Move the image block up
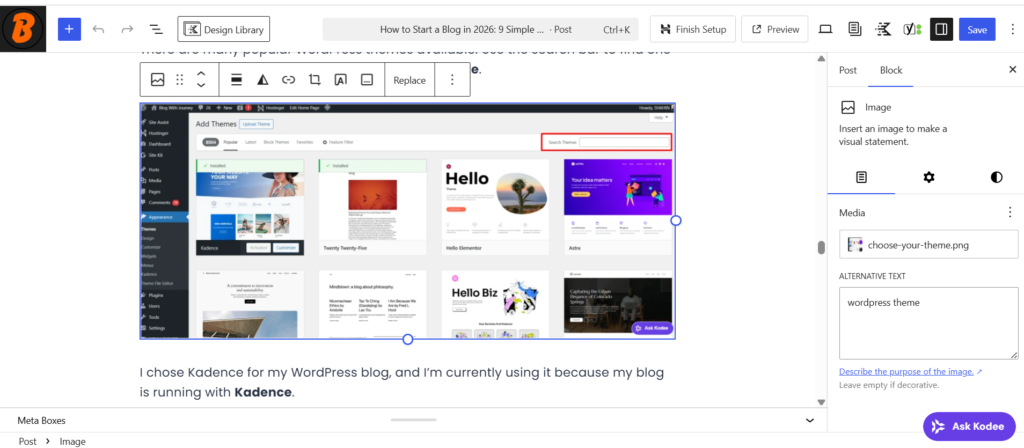Screen dimensions: 1024x448 click(x=201, y=74)
